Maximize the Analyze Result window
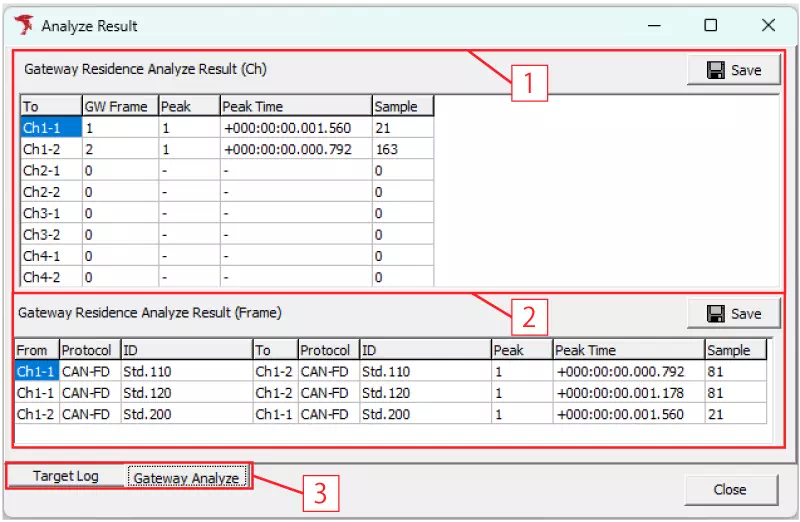Screen dimensions: 800x522 click(710, 26)
